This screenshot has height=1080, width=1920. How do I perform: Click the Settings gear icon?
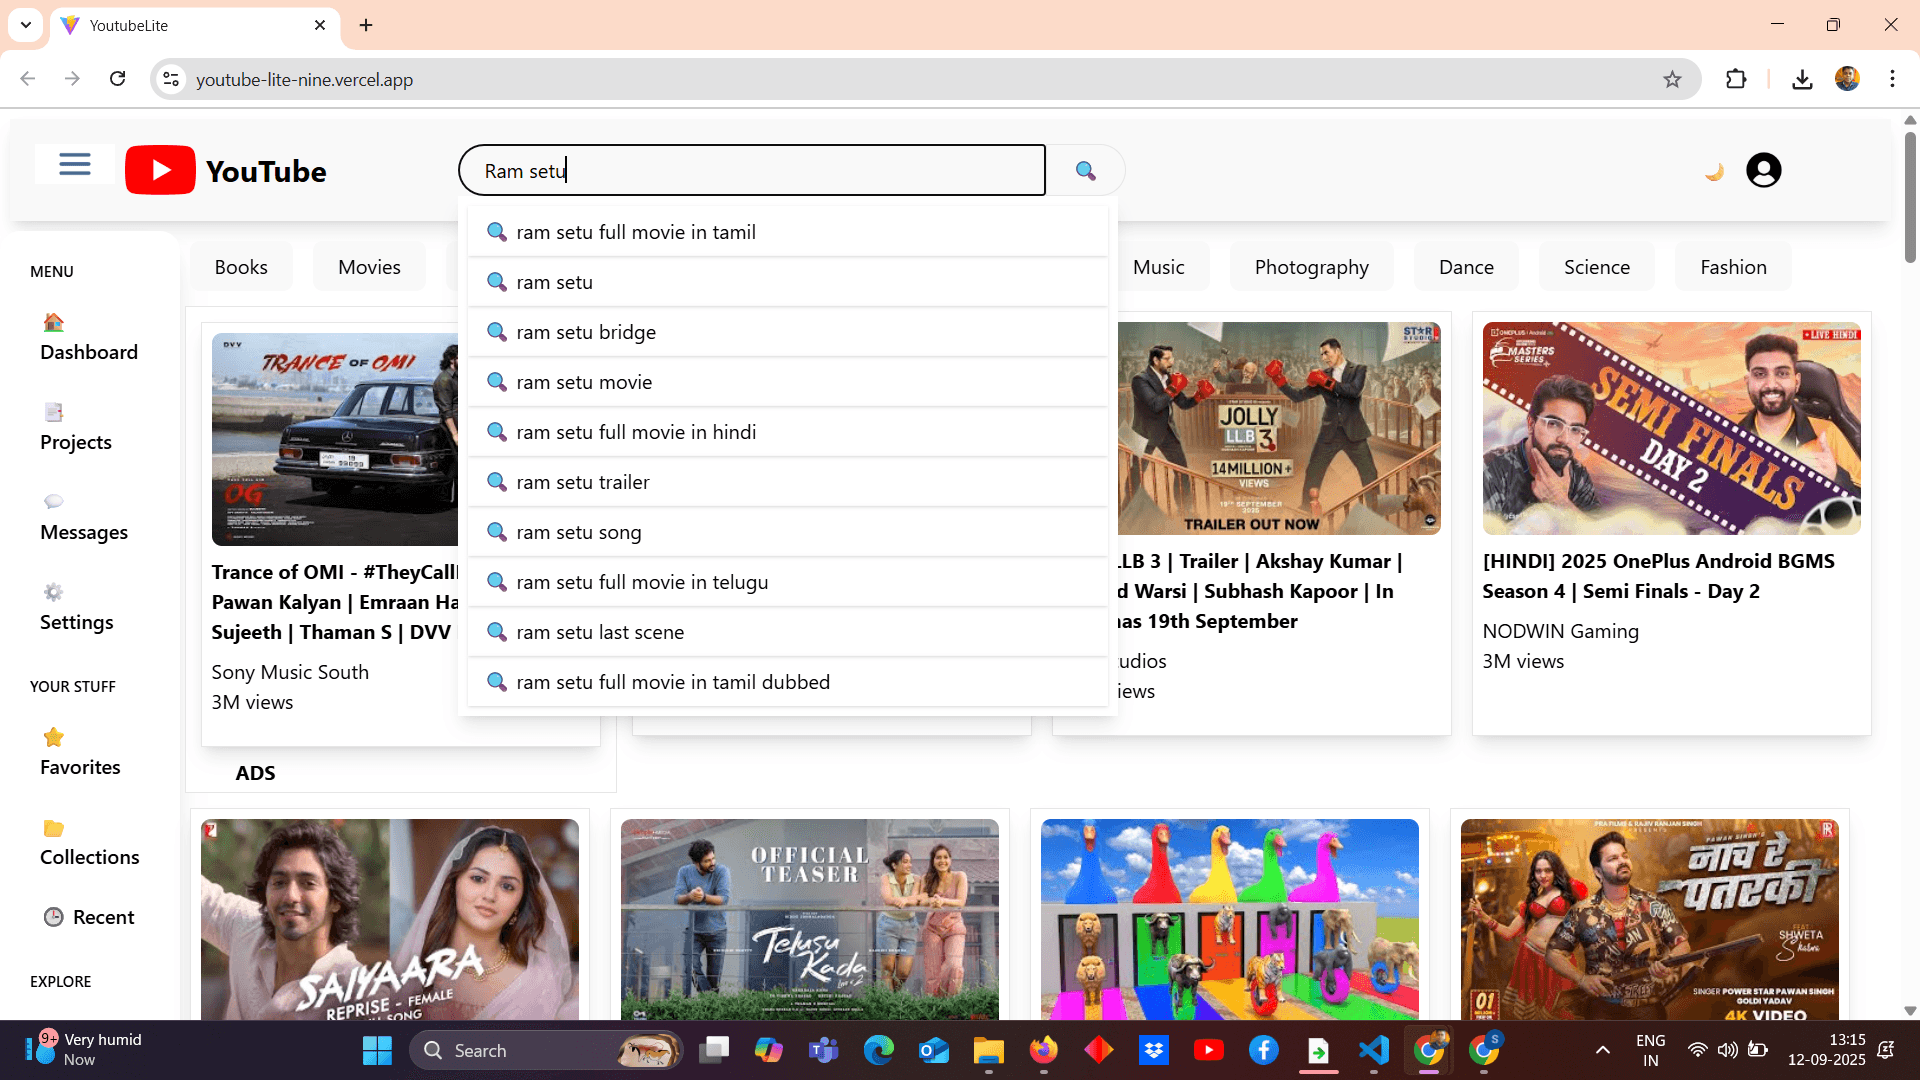(54, 592)
